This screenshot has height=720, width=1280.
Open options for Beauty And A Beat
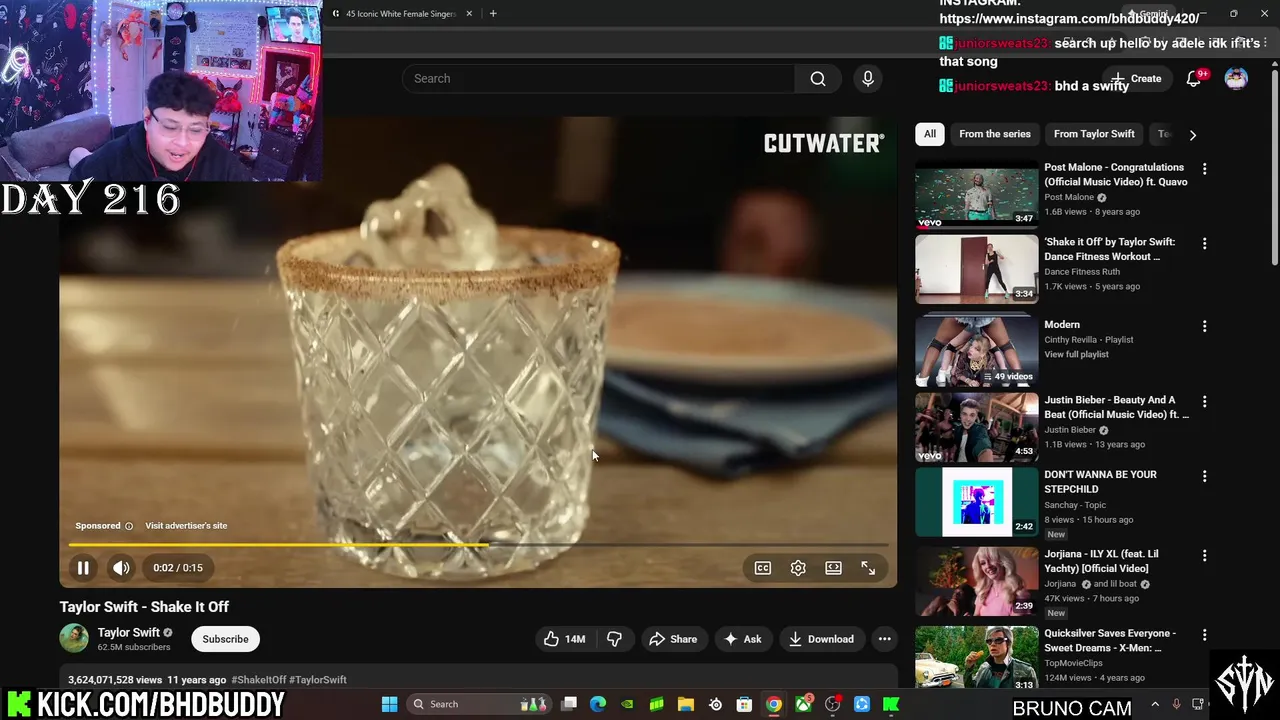pyautogui.click(x=1204, y=401)
